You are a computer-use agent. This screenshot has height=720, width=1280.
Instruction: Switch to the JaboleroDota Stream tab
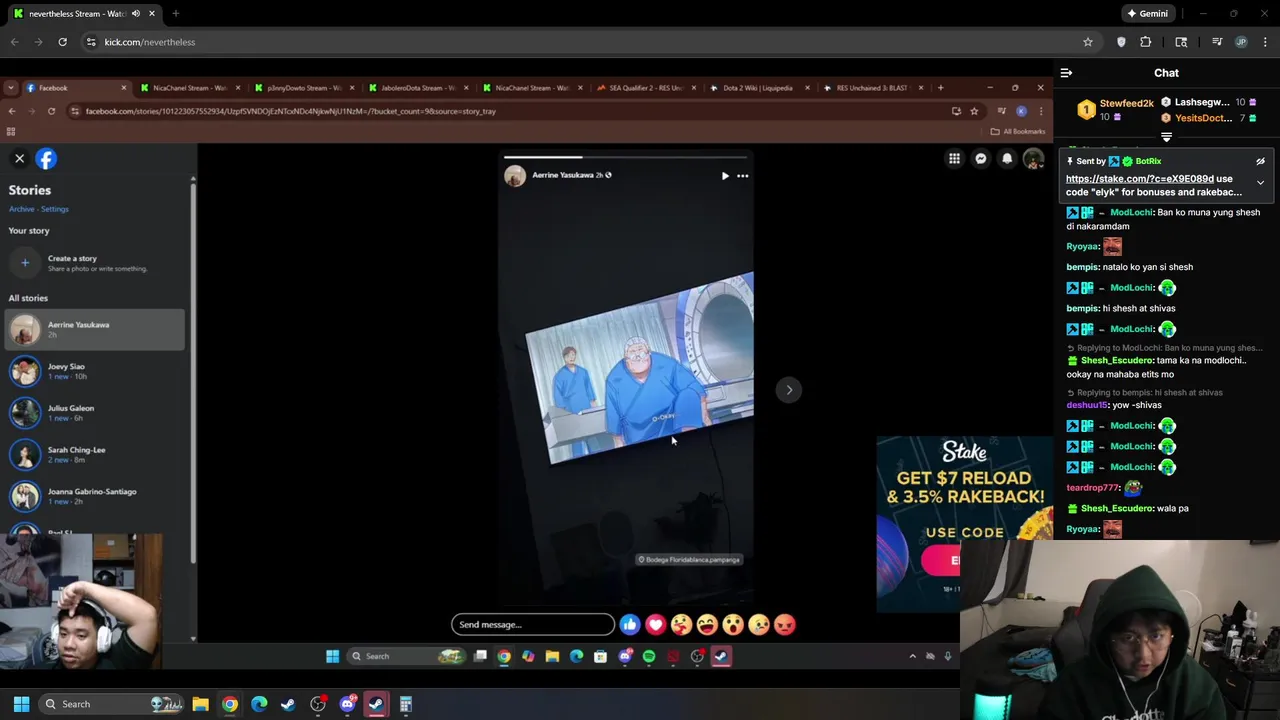417,88
